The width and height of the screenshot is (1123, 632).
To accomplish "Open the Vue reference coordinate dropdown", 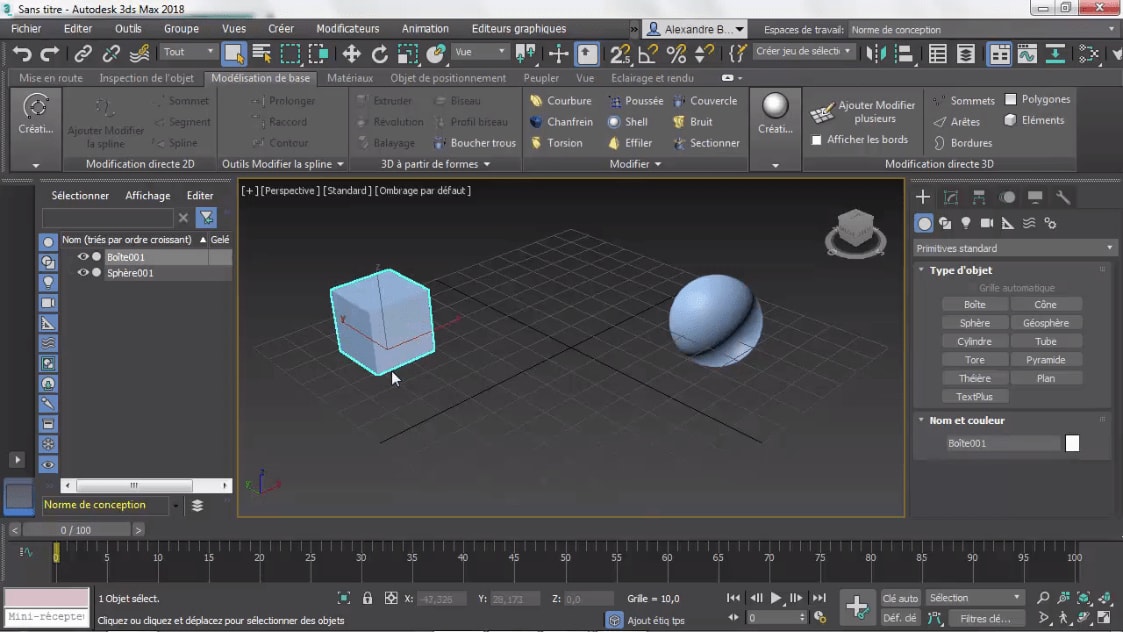I will 479,52.
